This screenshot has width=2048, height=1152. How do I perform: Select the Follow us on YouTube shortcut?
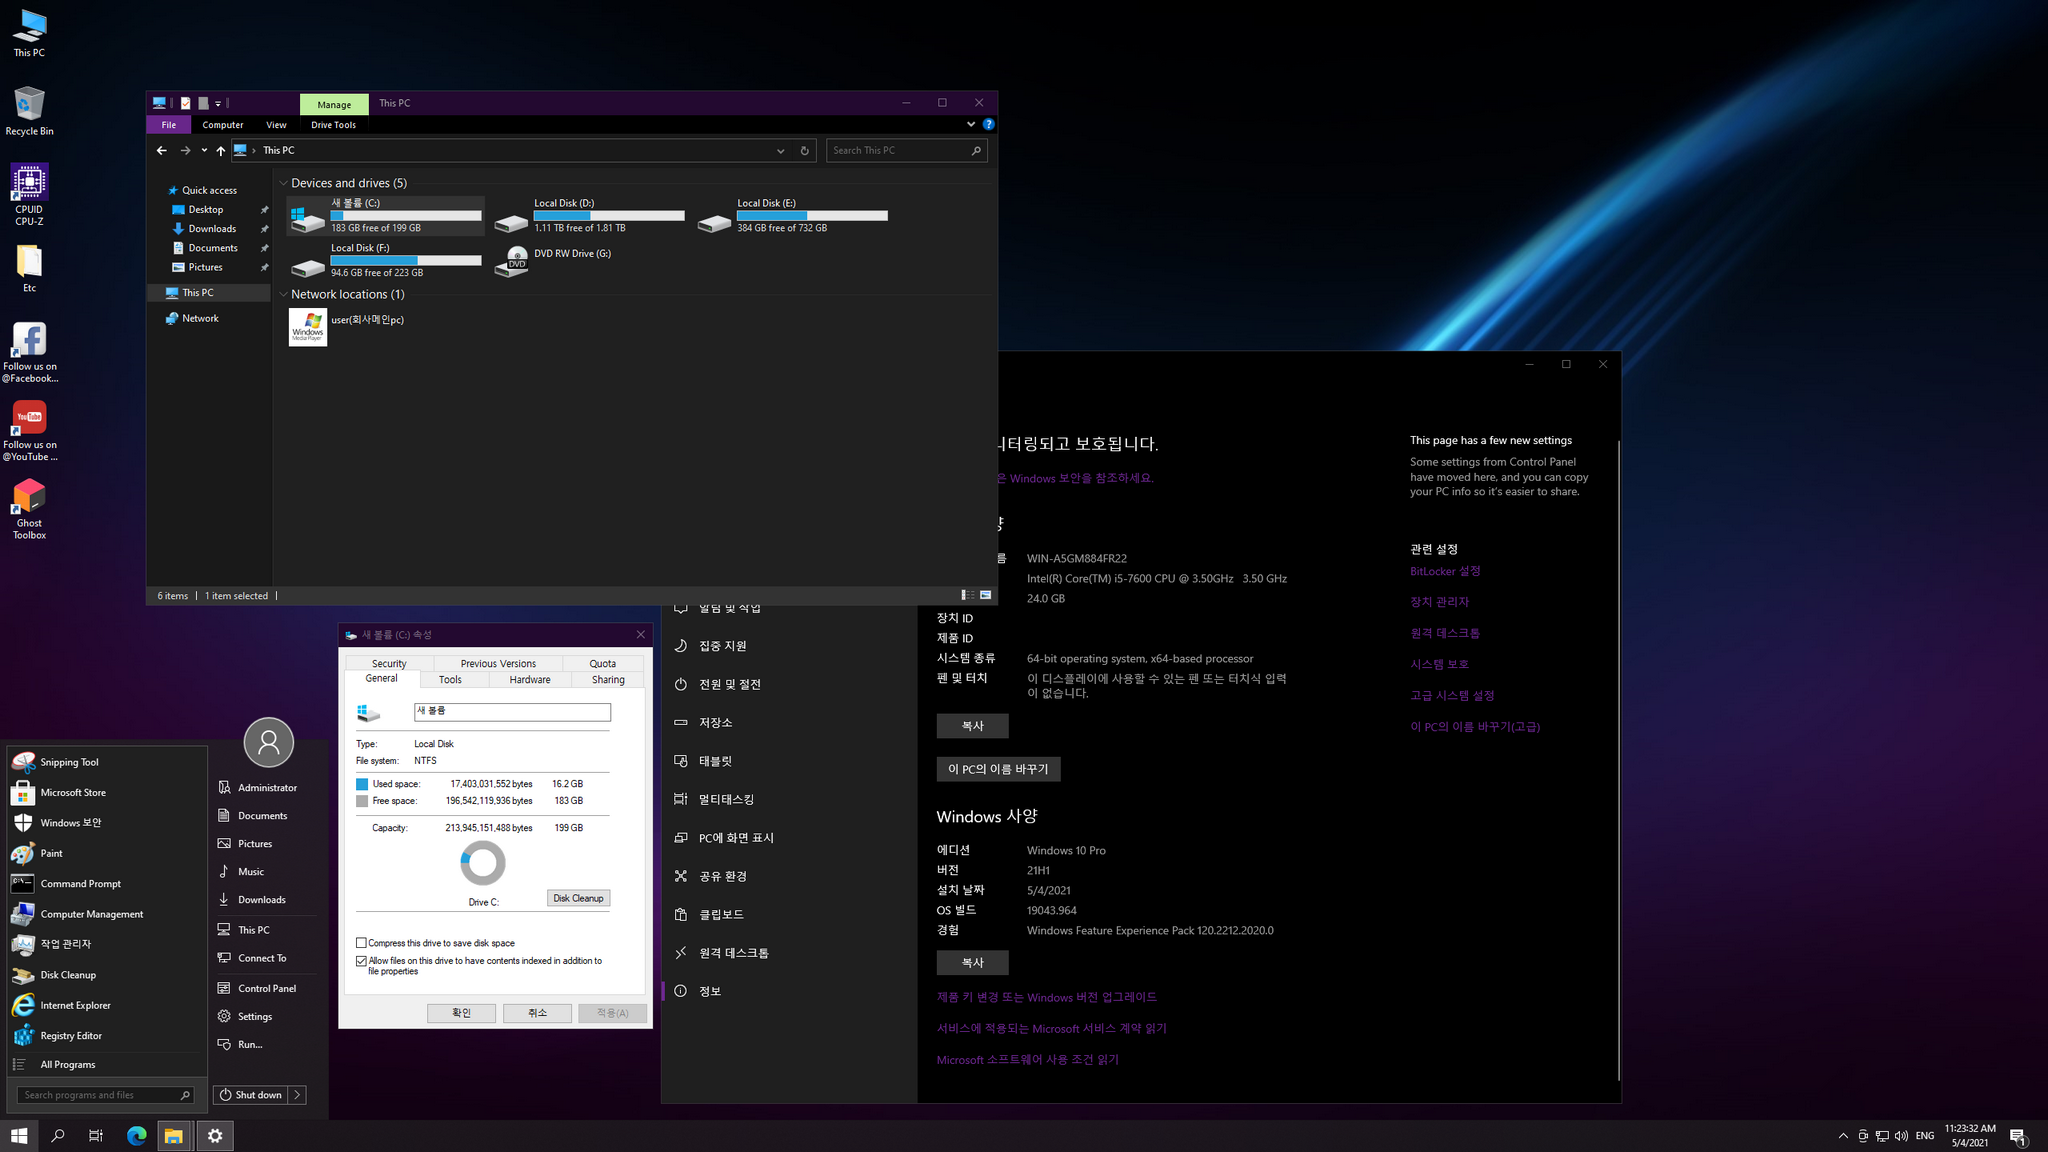click(29, 431)
